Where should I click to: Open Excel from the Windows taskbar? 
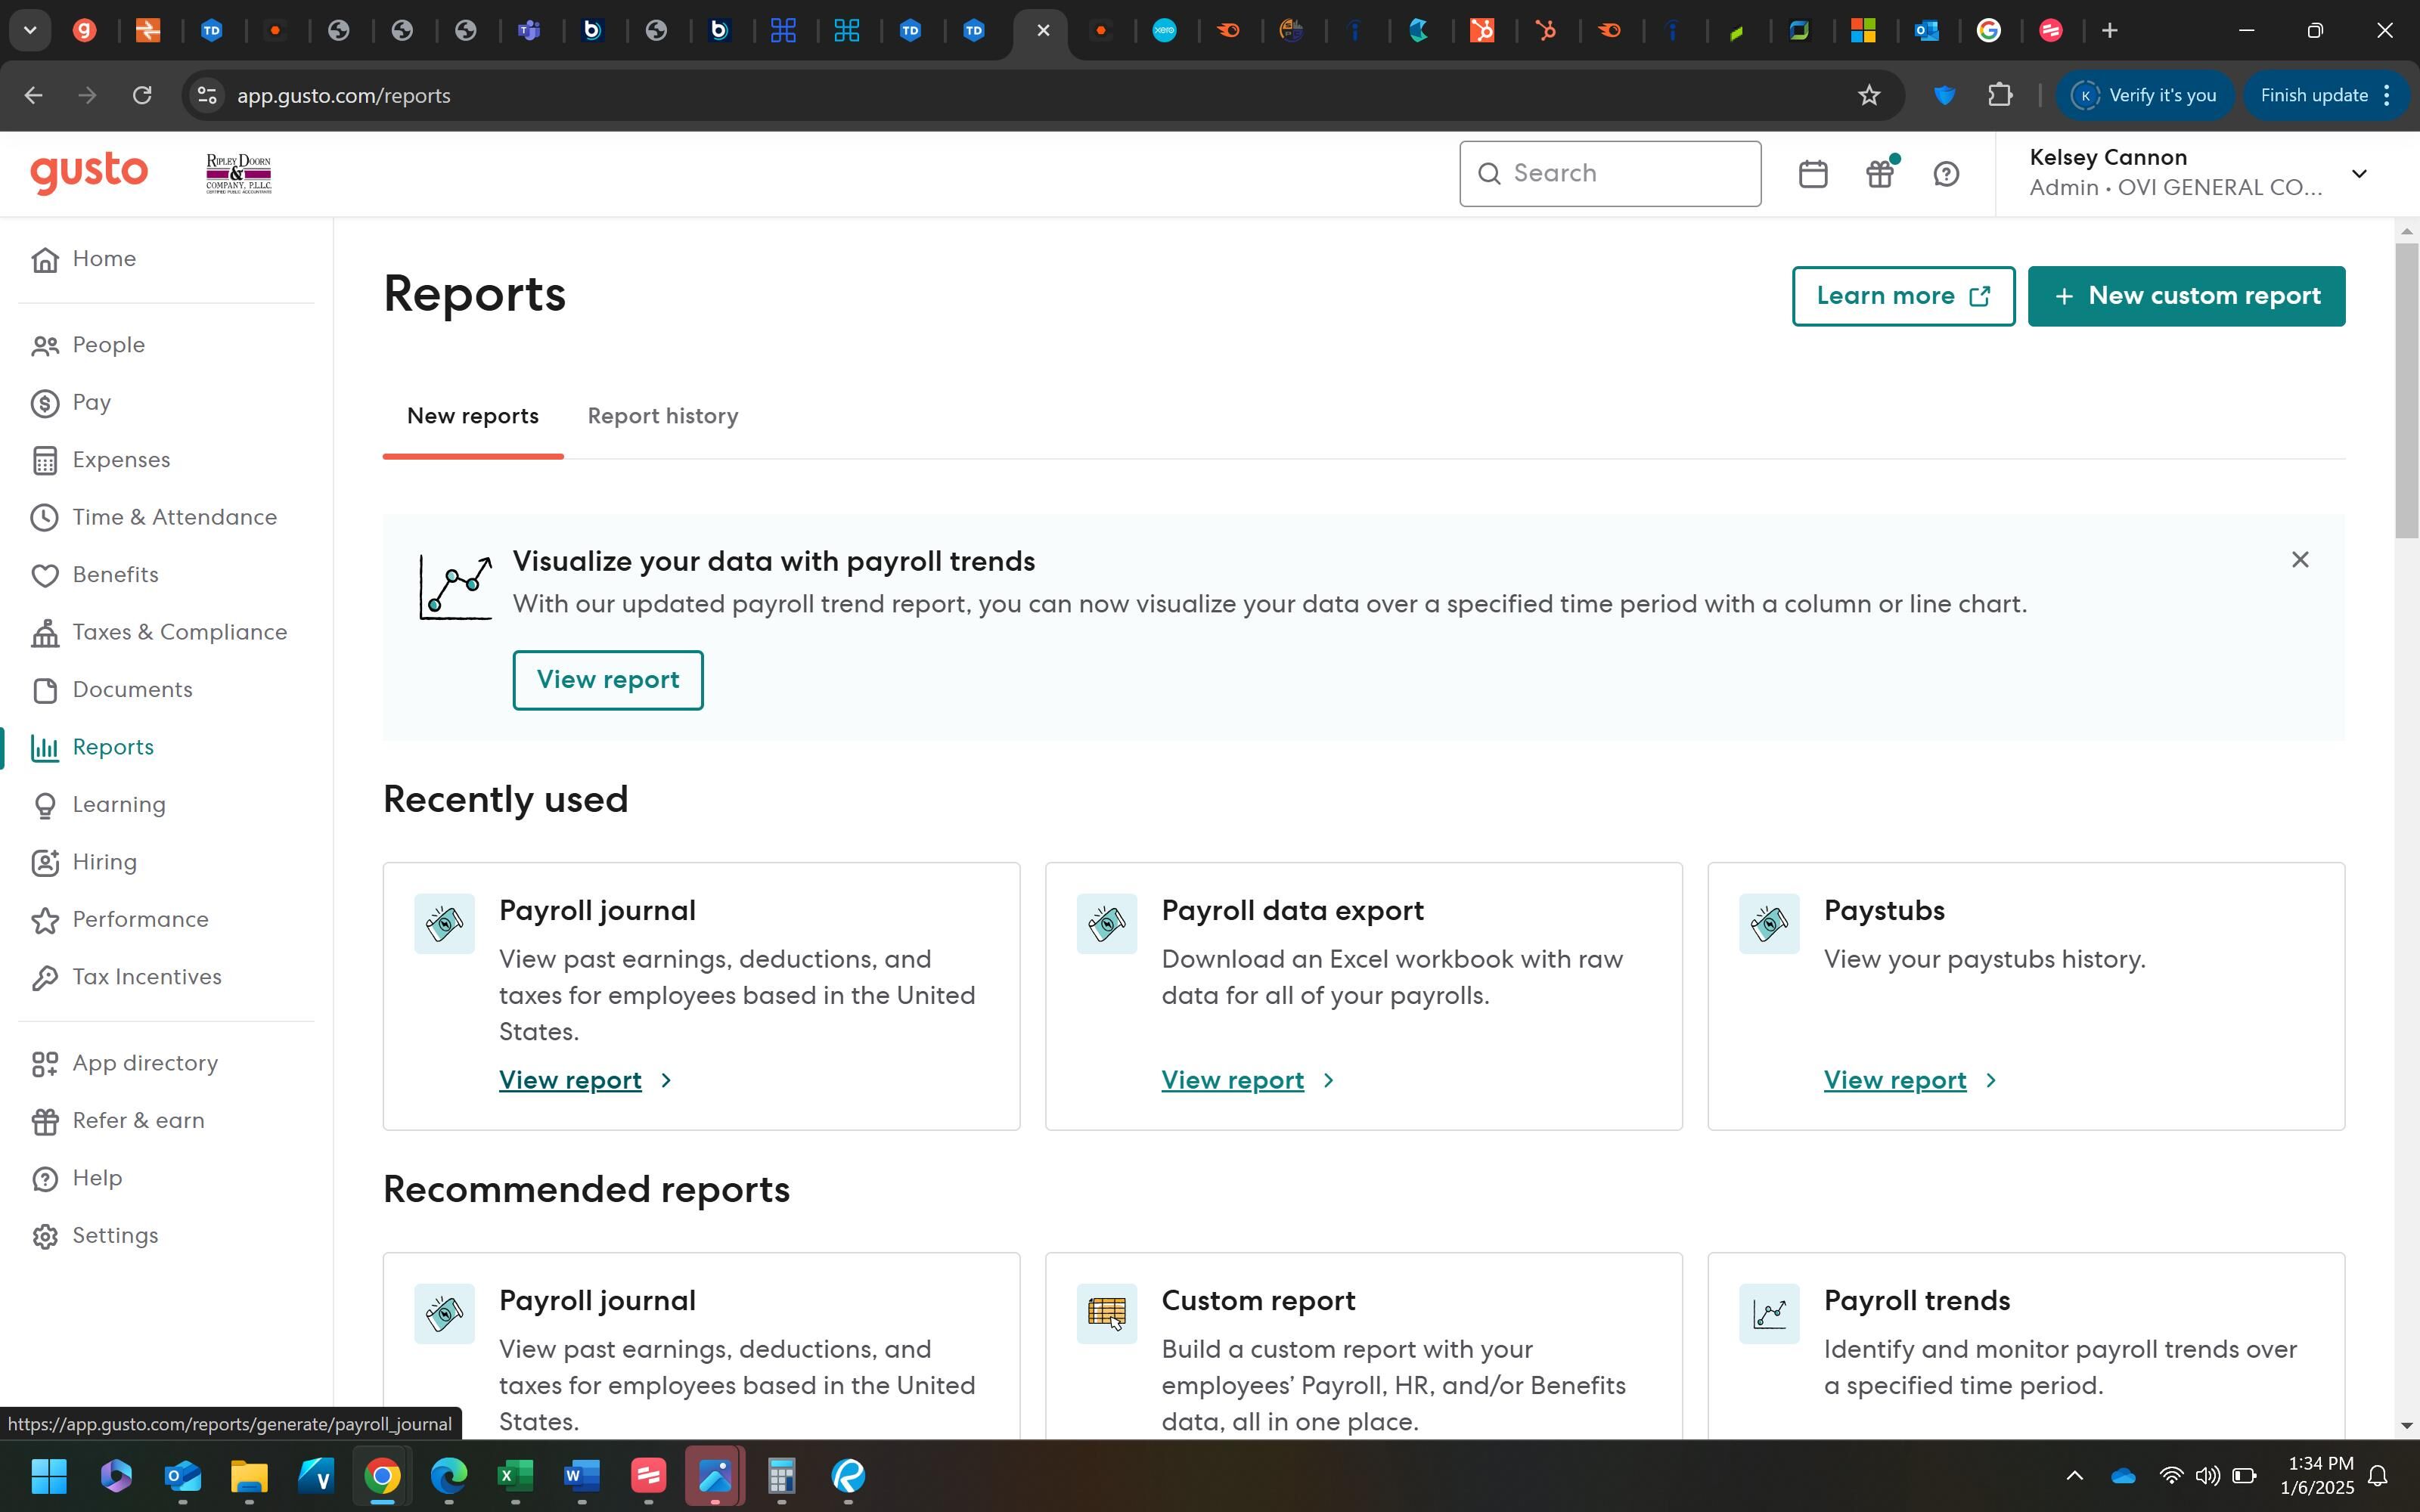tap(515, 1476)
